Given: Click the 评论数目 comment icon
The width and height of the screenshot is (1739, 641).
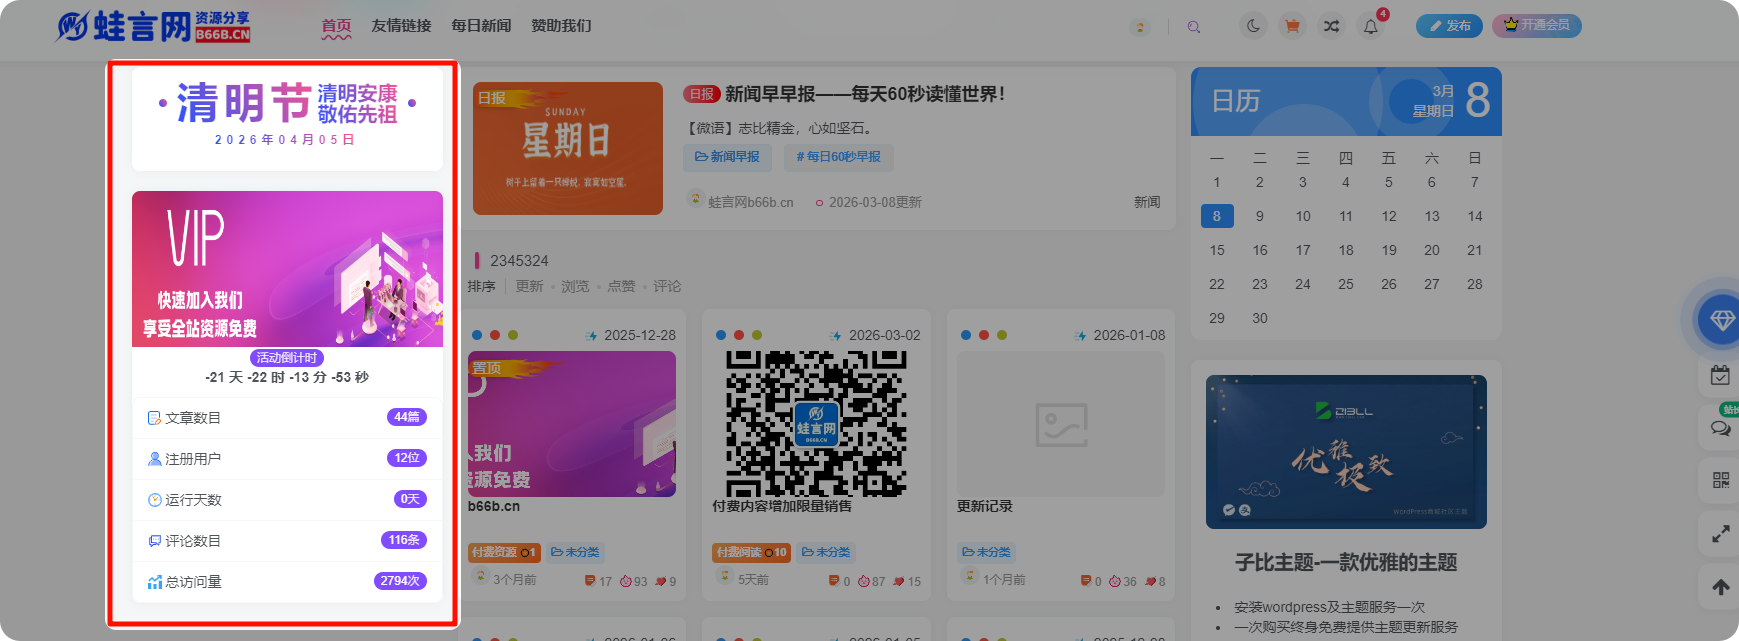Looking at the screenshot, I should tap(155, 541).
